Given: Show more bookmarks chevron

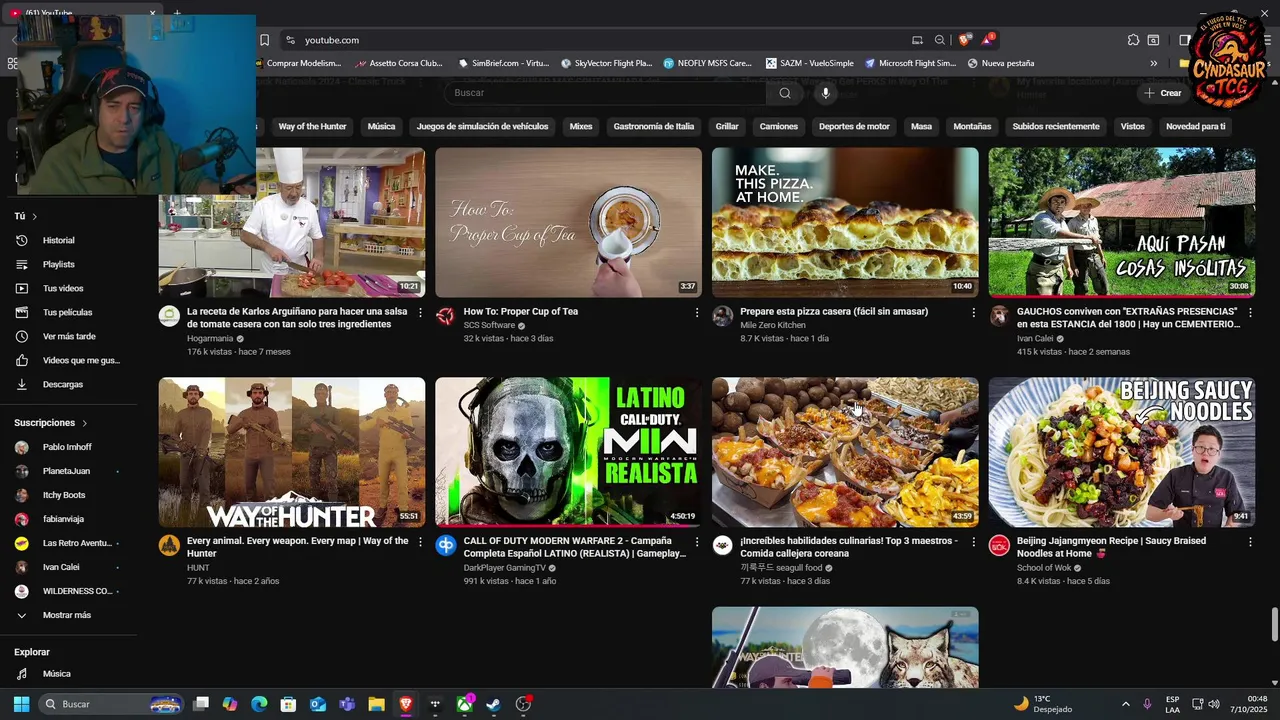Looking at the screenshot, I should [1153, 63].
